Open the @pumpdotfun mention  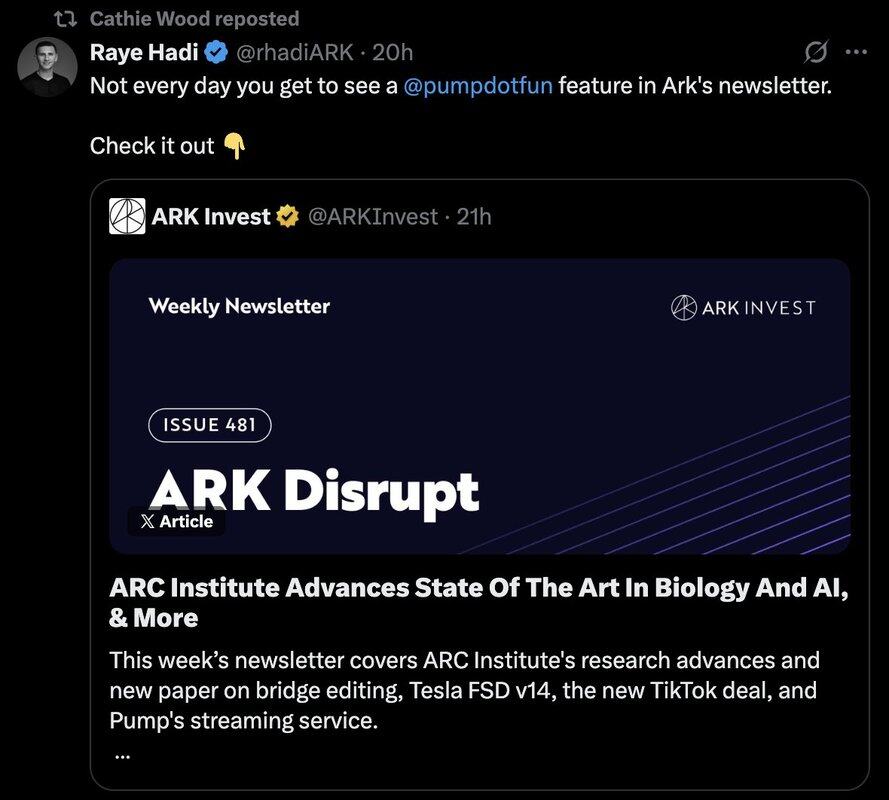pos(477,86)
